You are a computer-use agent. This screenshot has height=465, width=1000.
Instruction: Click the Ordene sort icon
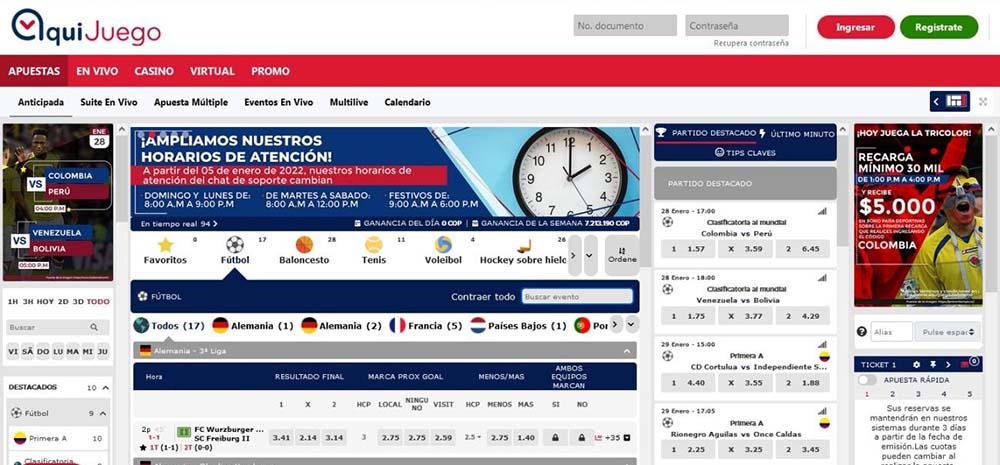tap(622, 251)
